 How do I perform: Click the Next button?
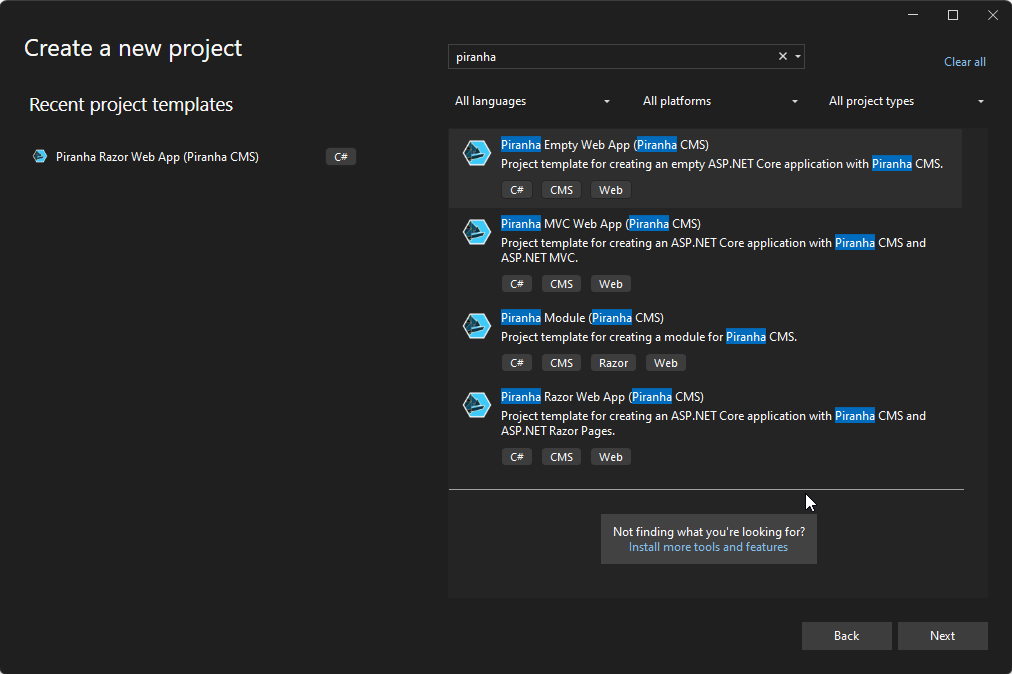(941, 635)
